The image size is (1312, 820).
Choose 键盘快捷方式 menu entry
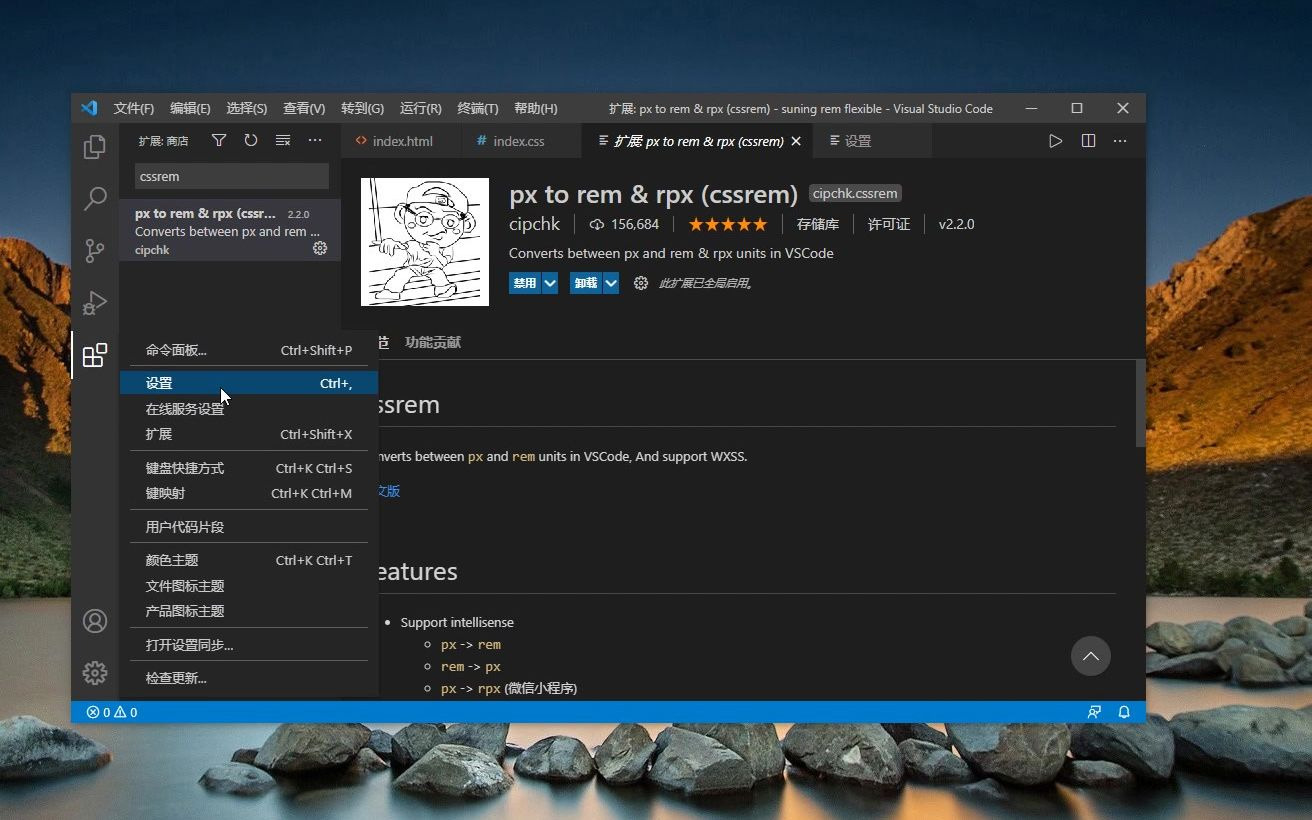click(249, 468)
